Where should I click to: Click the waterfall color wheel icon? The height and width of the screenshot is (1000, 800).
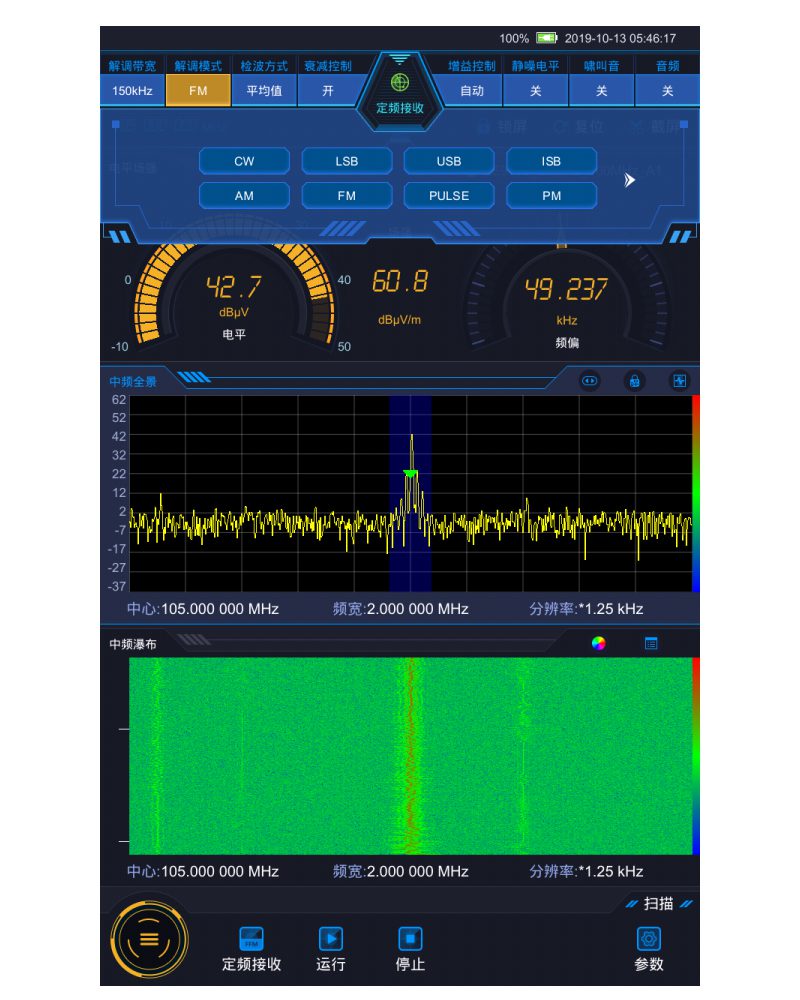coord(598,644)
